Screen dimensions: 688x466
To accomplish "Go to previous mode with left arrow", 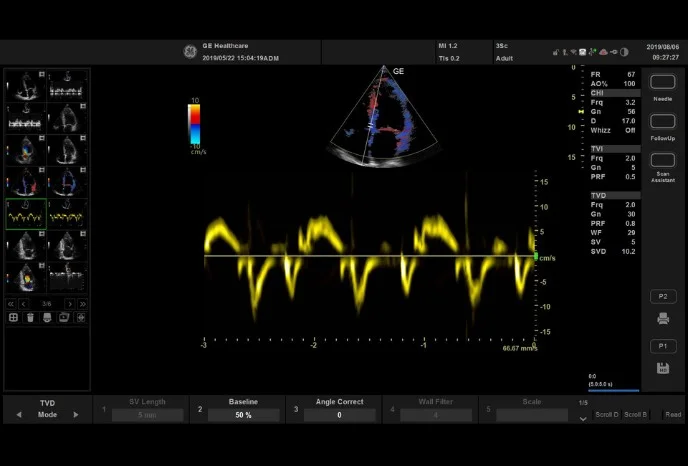I will [18, 414].
